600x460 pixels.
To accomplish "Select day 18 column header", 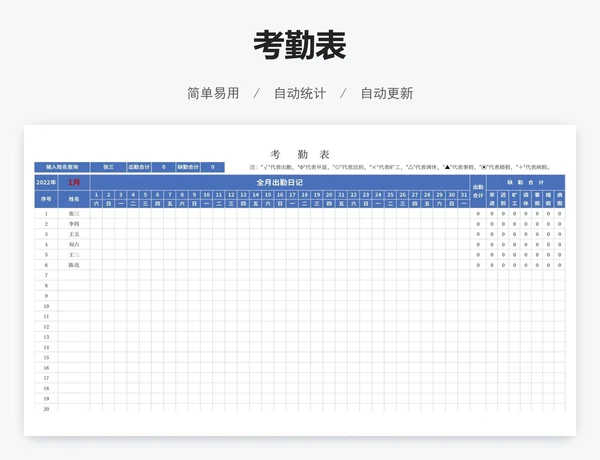I will point(305,195).
